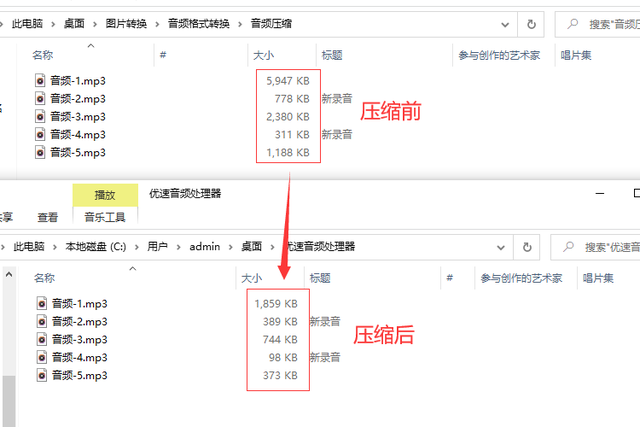Click the 音频-1.mp3 file icon in top window
Image resolution: width=640 pixels, height=427 pixels.
click(41, 80)
